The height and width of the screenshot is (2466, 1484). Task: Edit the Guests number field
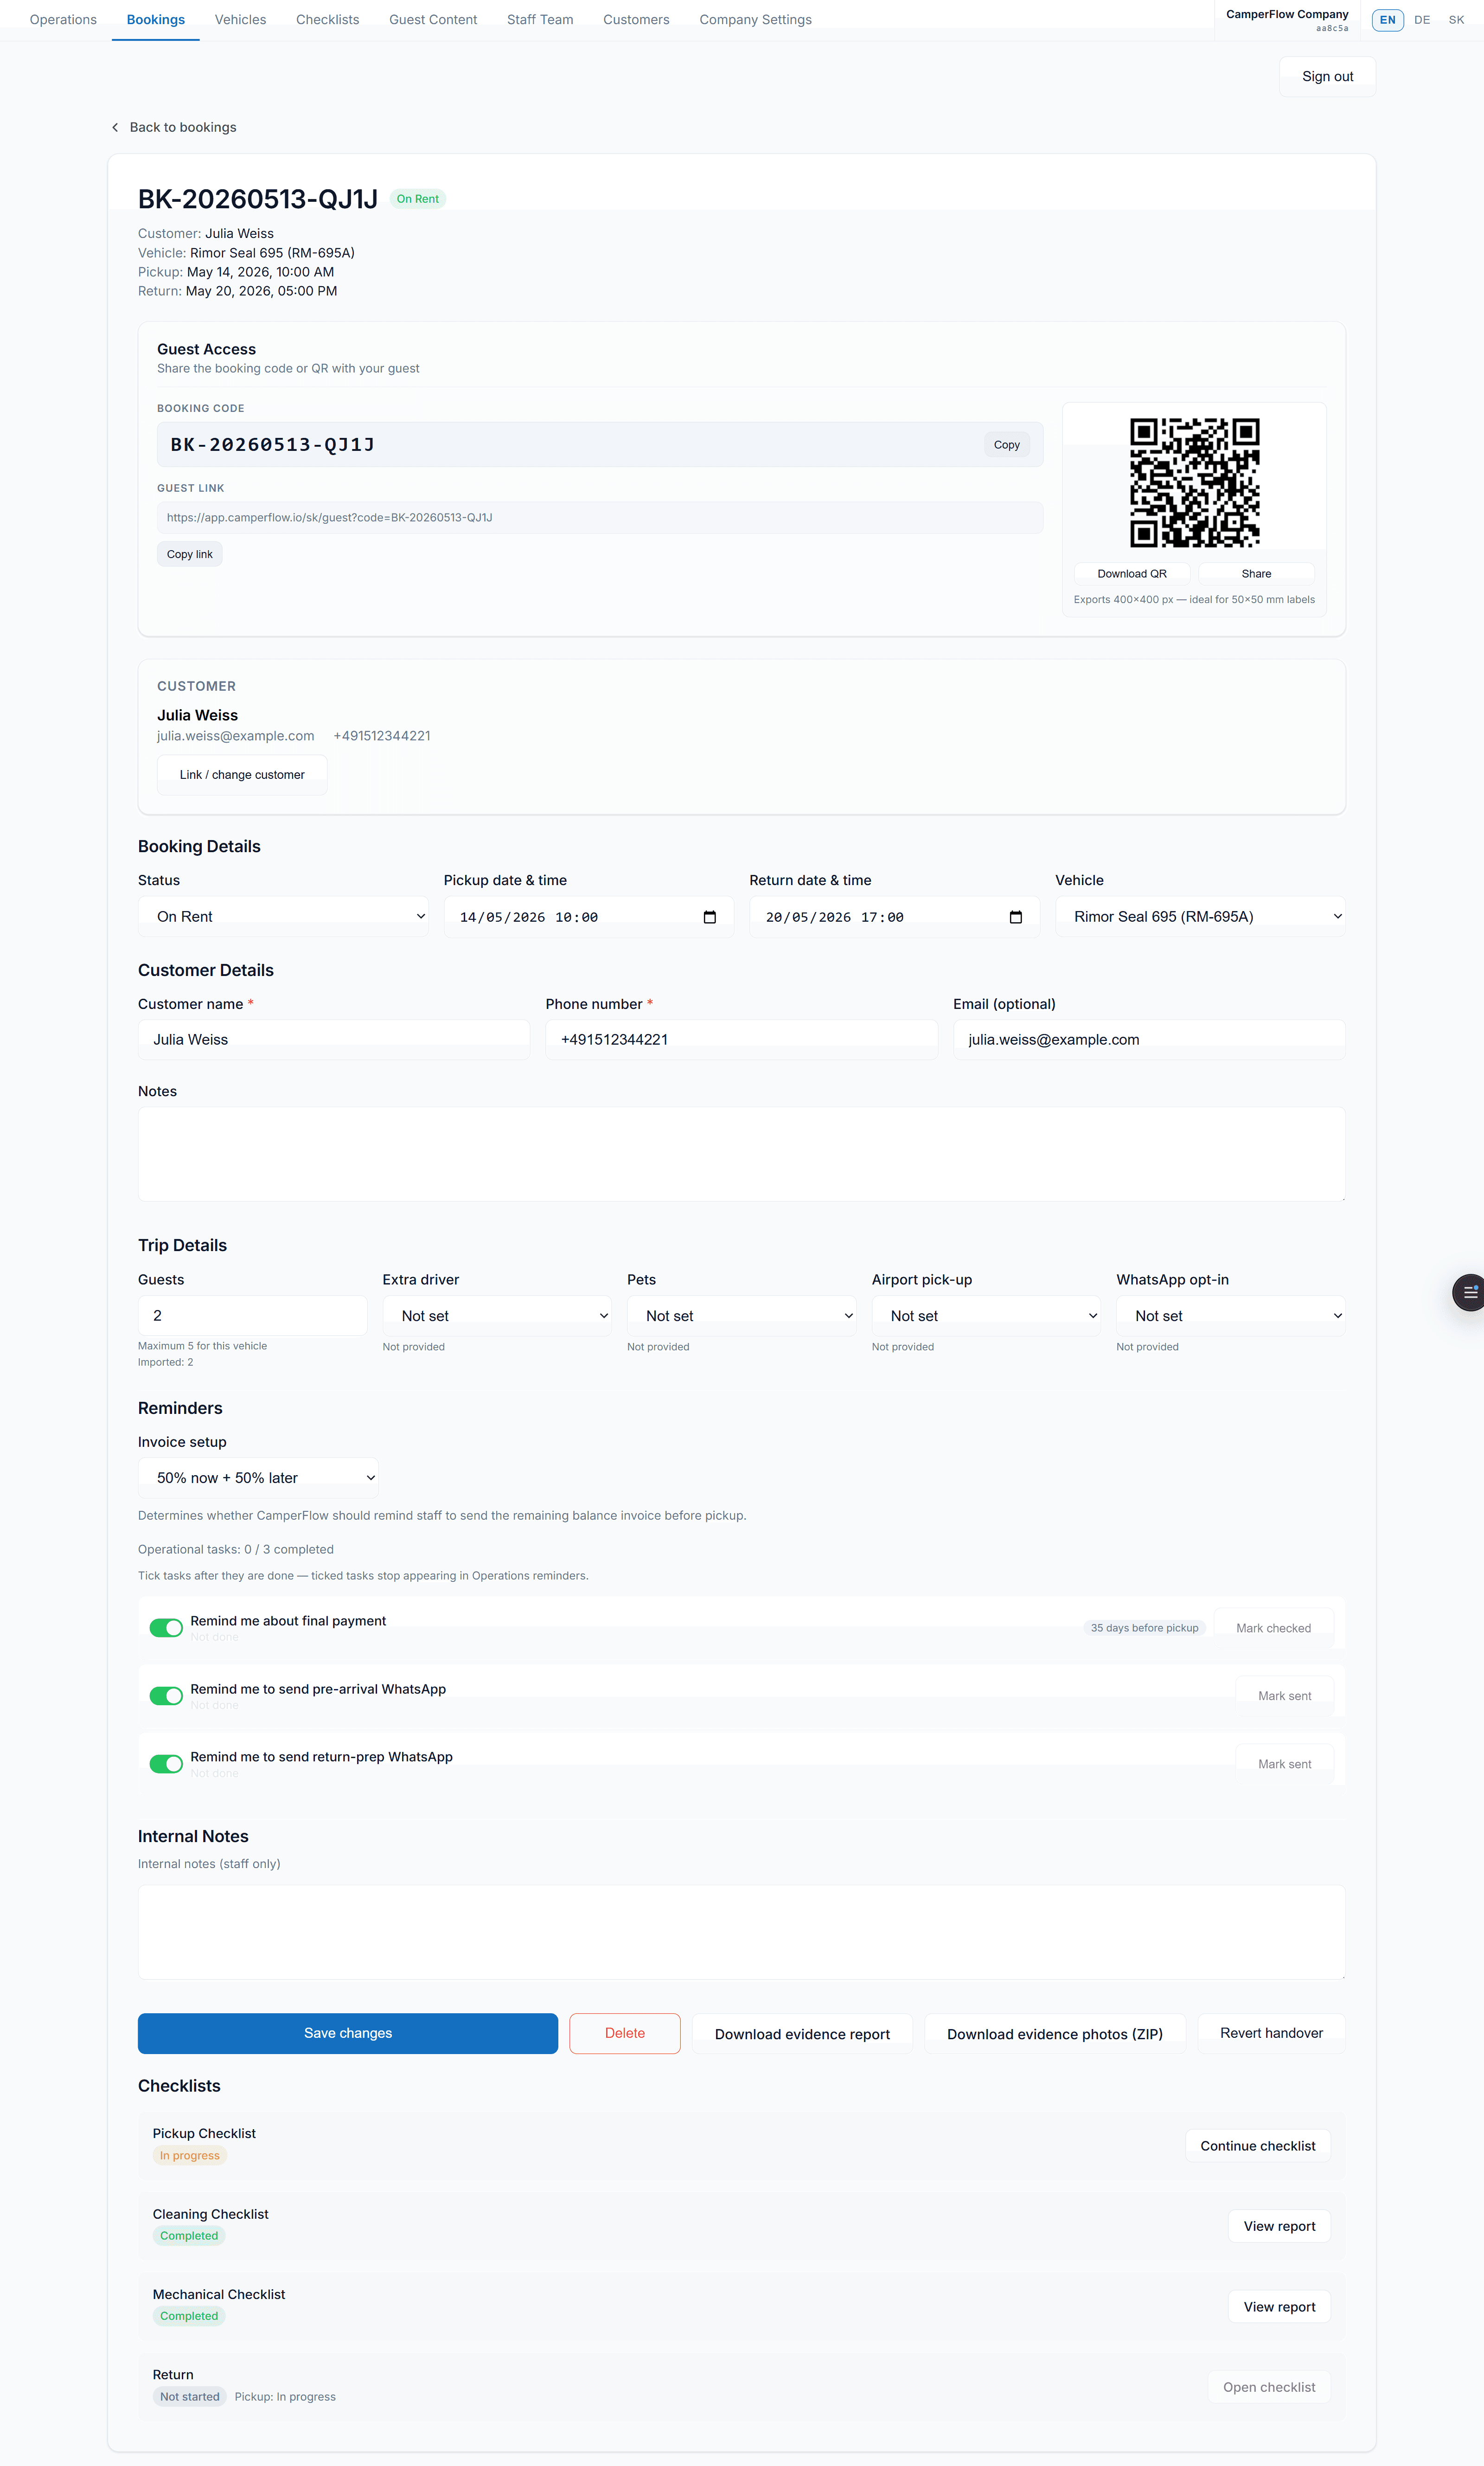(253, 1316)
